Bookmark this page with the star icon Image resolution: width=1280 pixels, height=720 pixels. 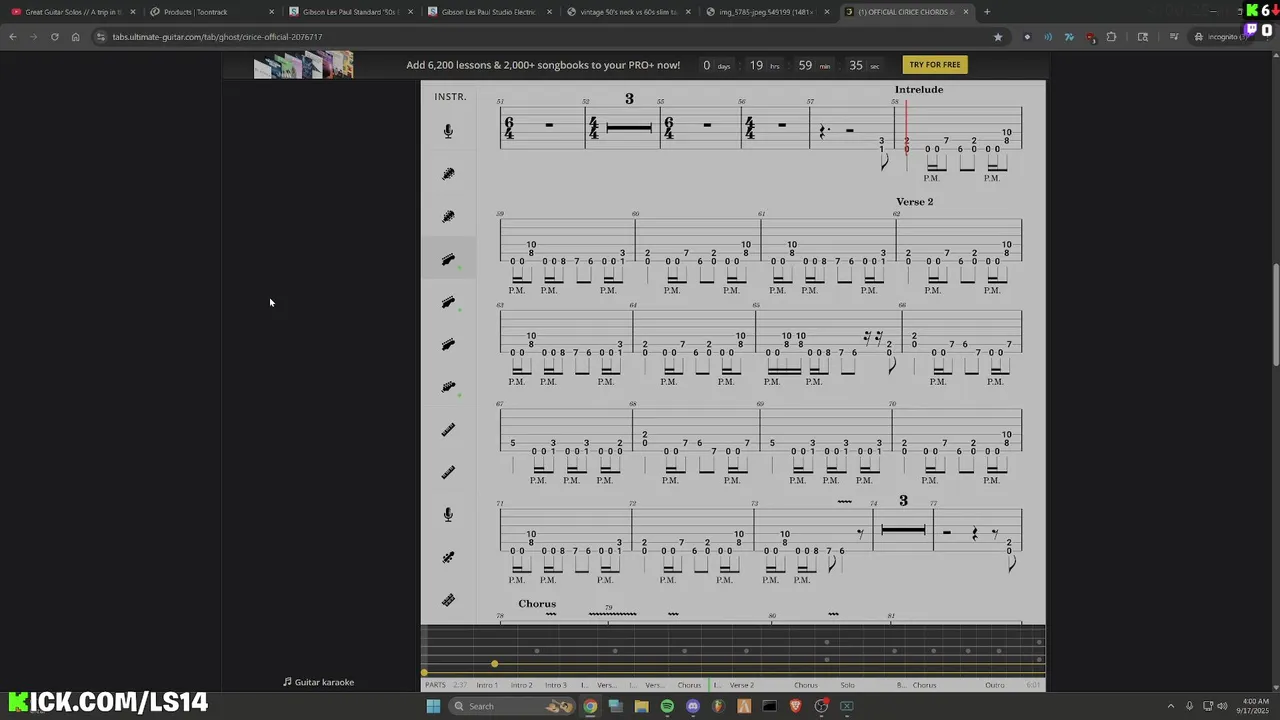[998, 37]
